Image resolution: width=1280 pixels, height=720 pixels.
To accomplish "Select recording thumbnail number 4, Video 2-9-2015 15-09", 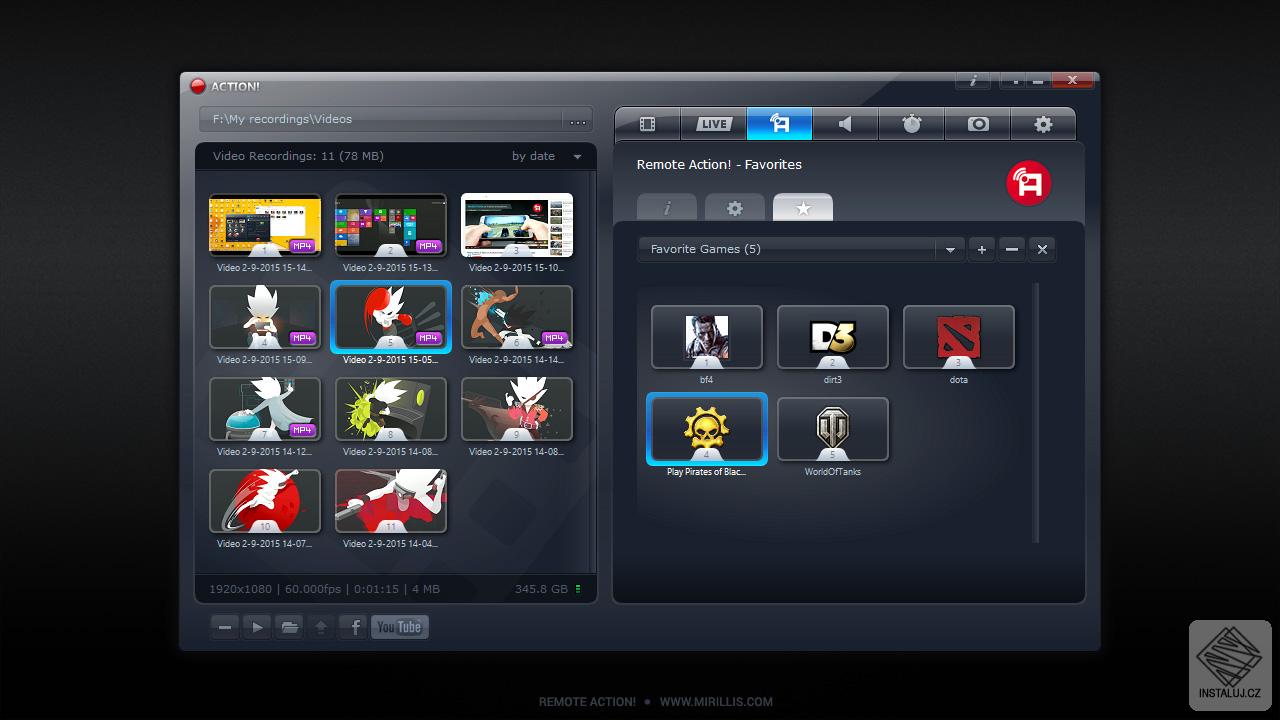I will [x=265, y=317].
